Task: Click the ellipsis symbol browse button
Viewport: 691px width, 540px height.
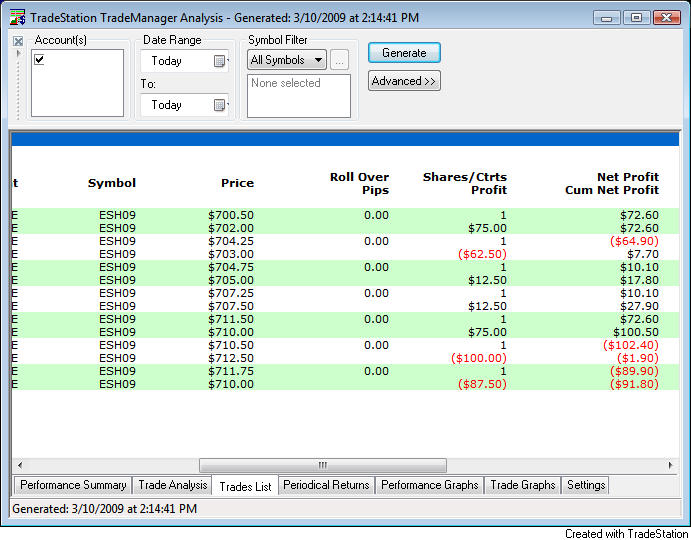Action: pyautogui.click(x=339, y=60)
